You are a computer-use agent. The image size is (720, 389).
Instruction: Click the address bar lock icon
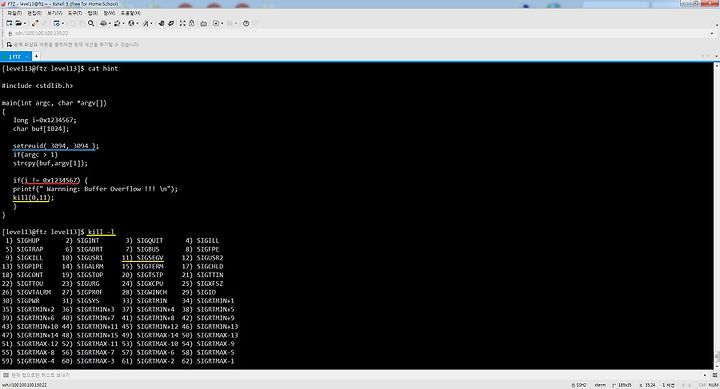[10, 33]
